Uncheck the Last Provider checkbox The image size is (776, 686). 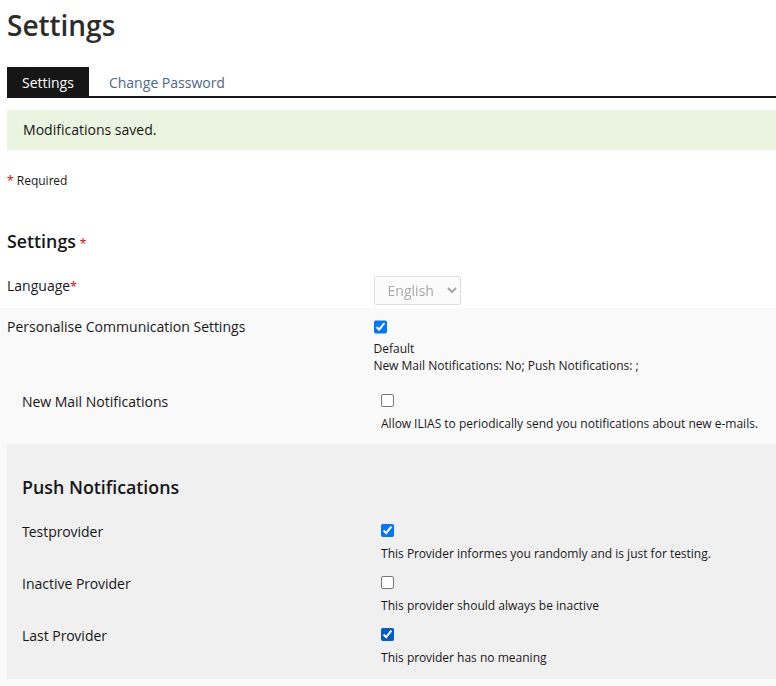coord(387,635)
